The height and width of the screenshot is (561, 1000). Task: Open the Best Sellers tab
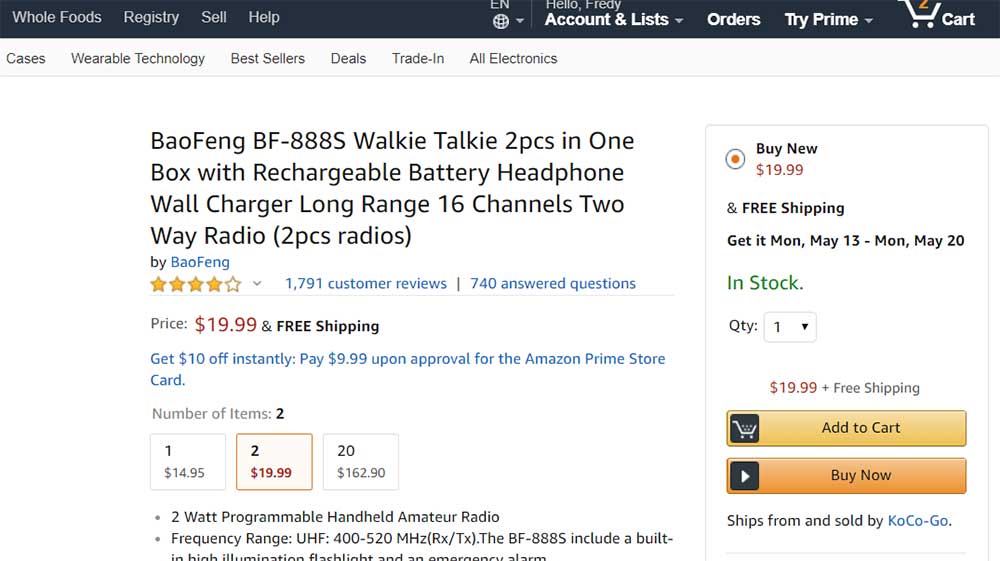(268, 58)
